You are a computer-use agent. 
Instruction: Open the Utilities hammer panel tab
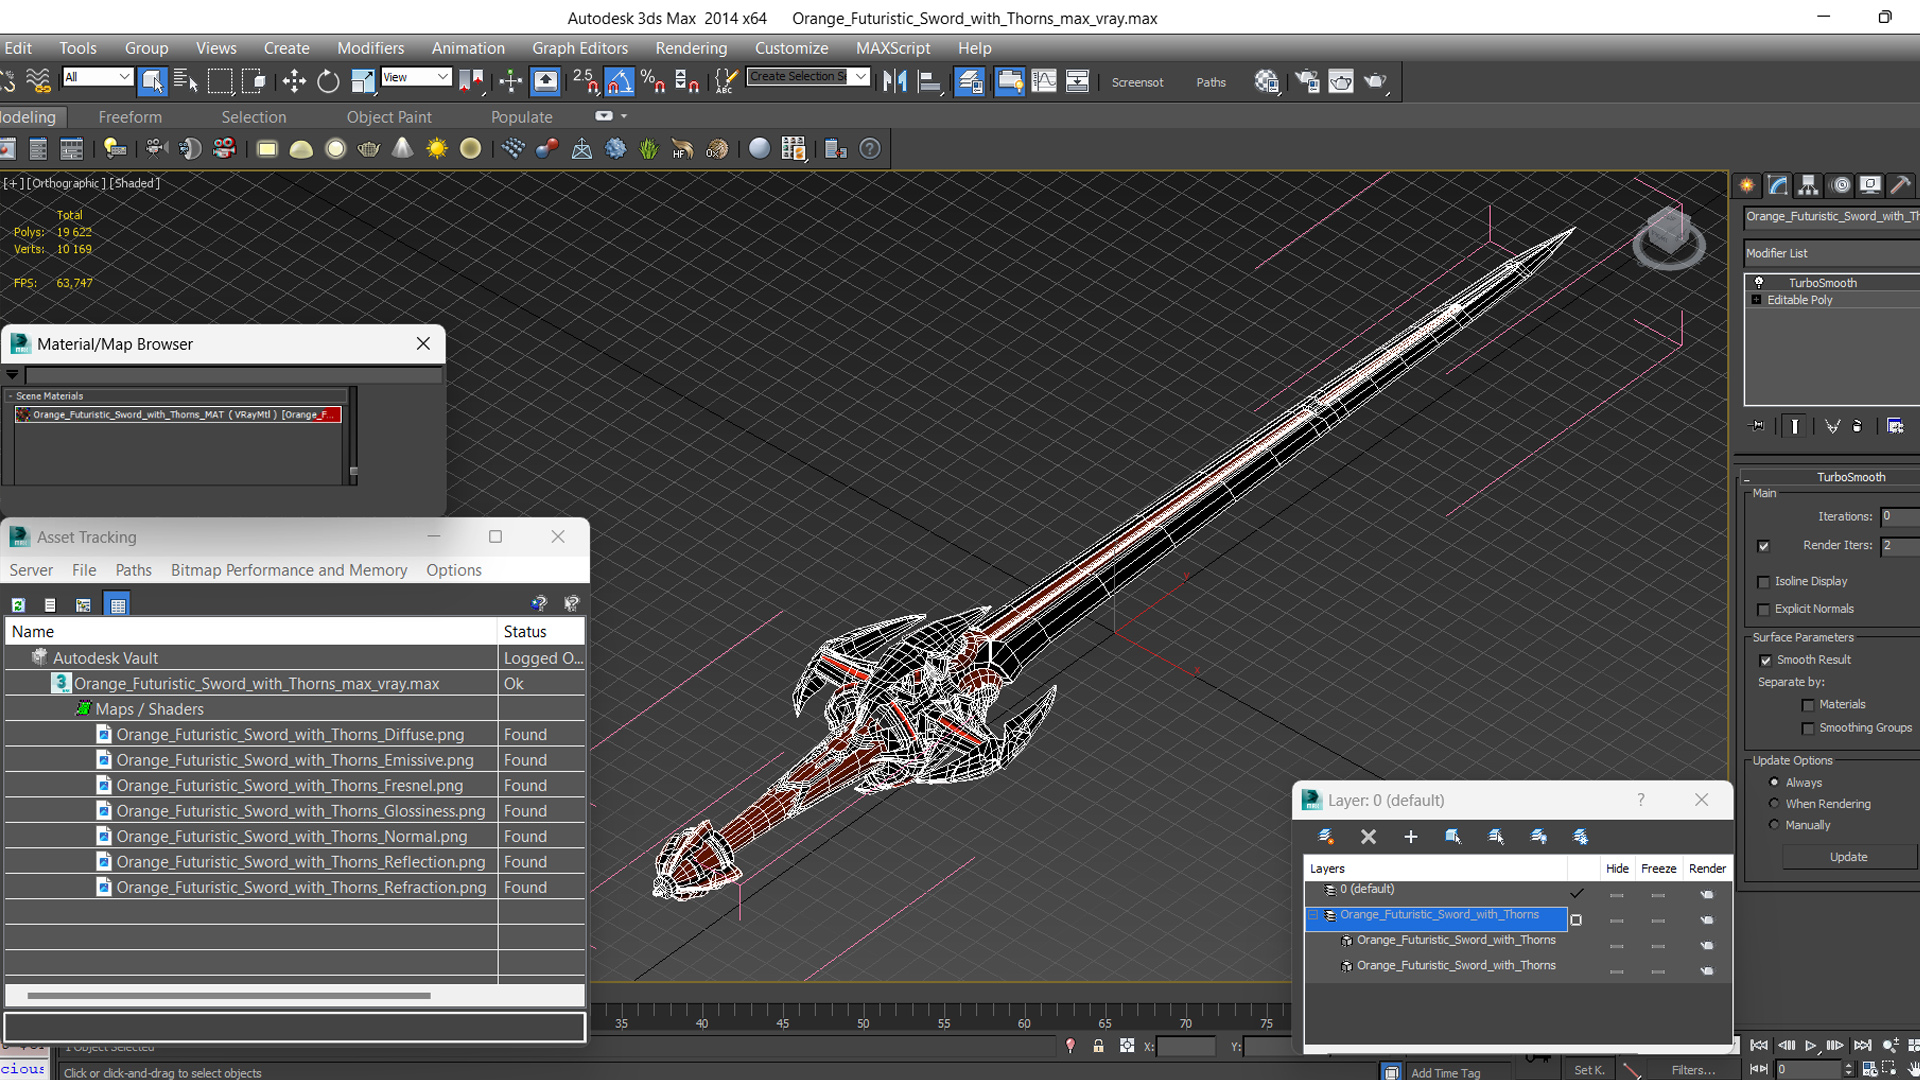[1901, 185]
